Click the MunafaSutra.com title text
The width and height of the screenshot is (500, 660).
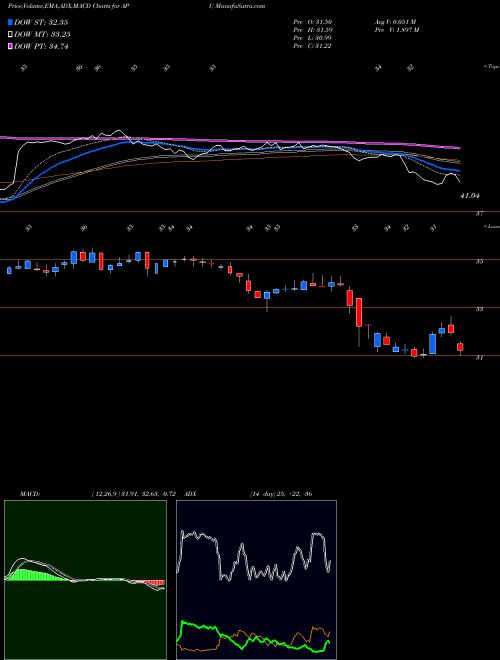point(239,6)
